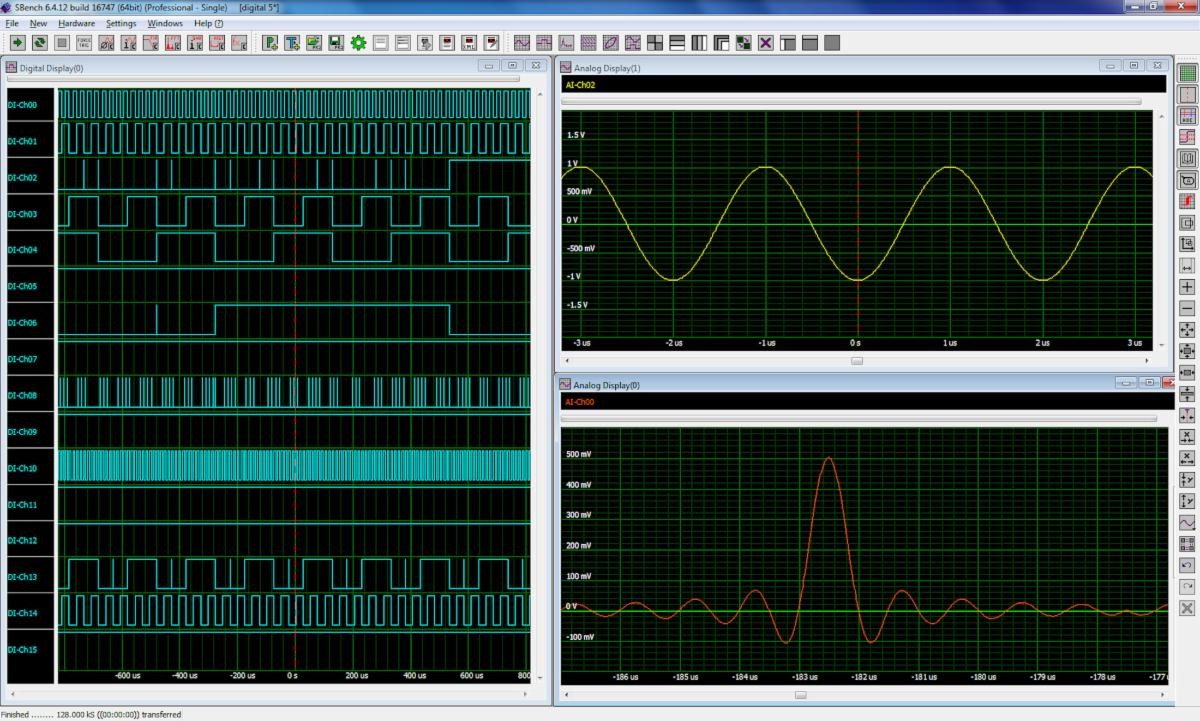Select the DI-Ch08 channel label

point(22,395)
